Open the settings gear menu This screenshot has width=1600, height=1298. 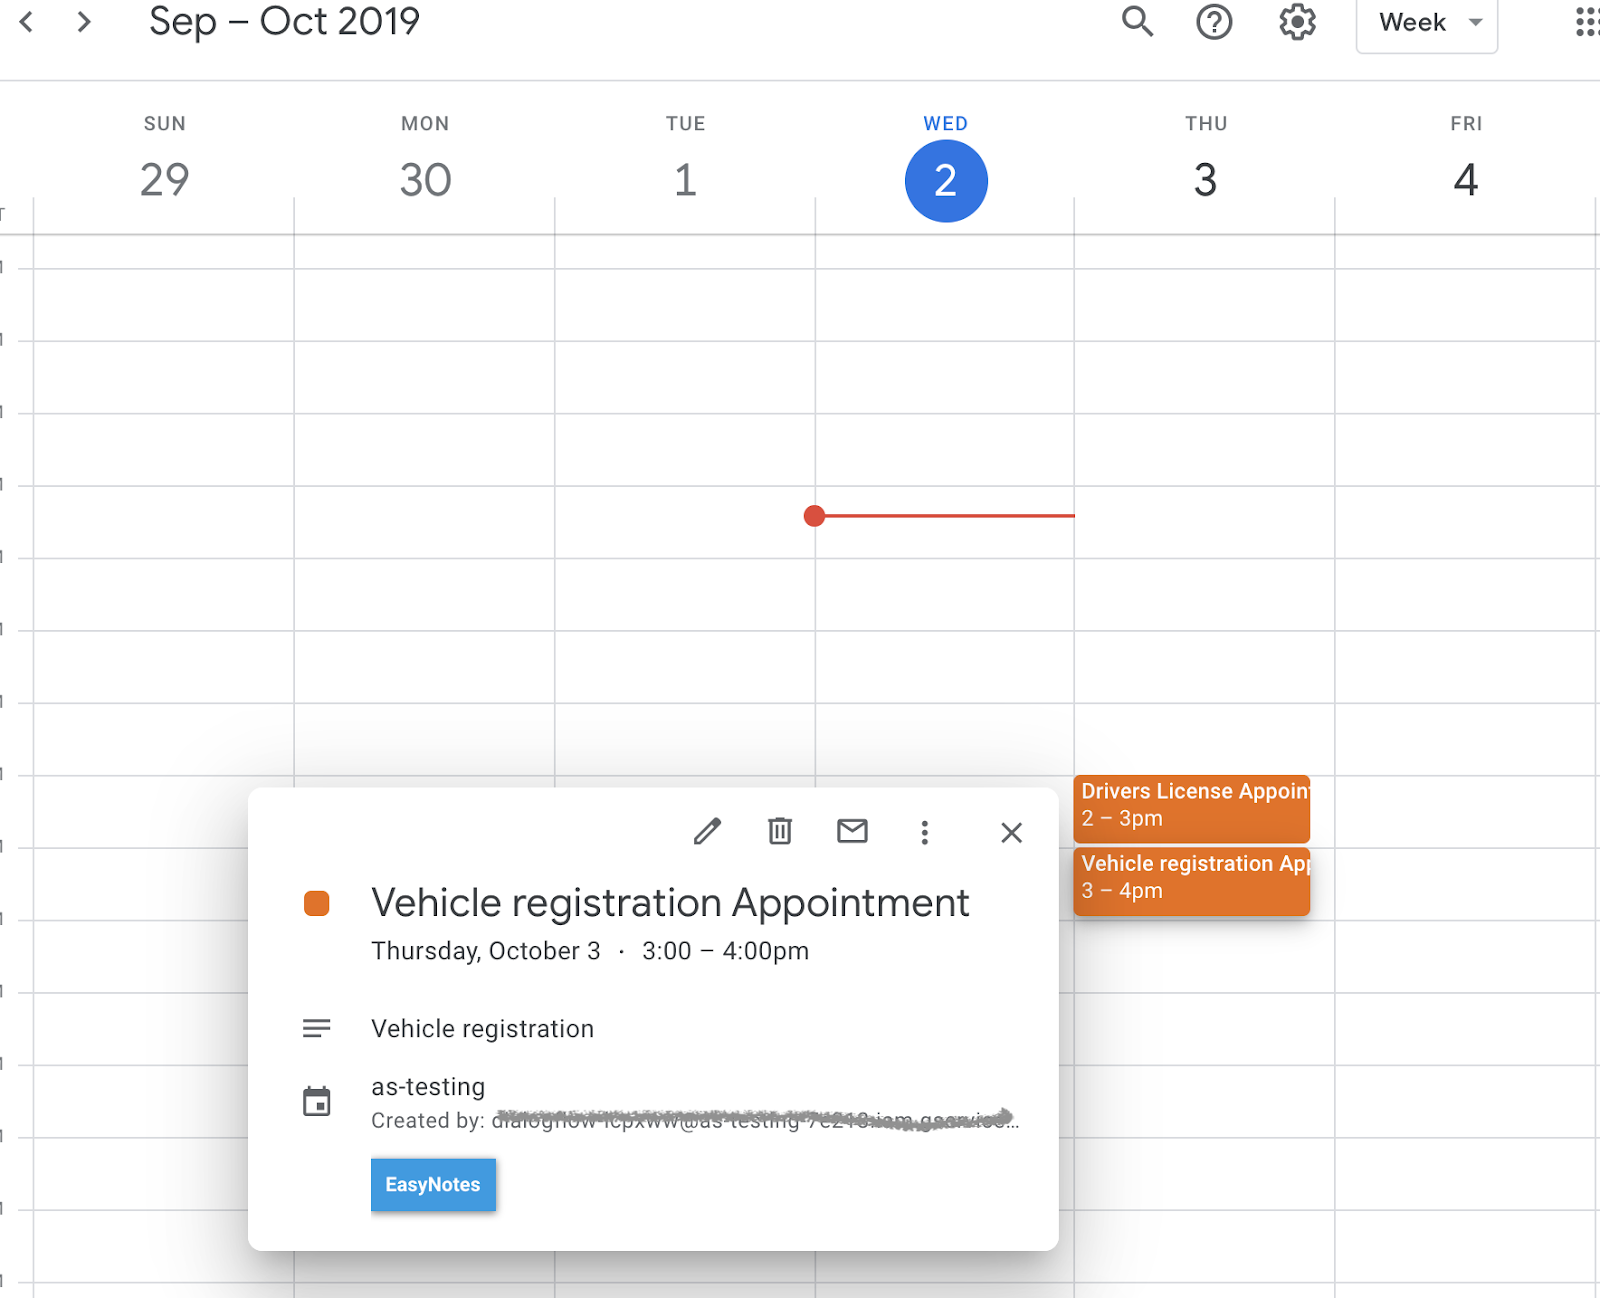coord(1297,22)
